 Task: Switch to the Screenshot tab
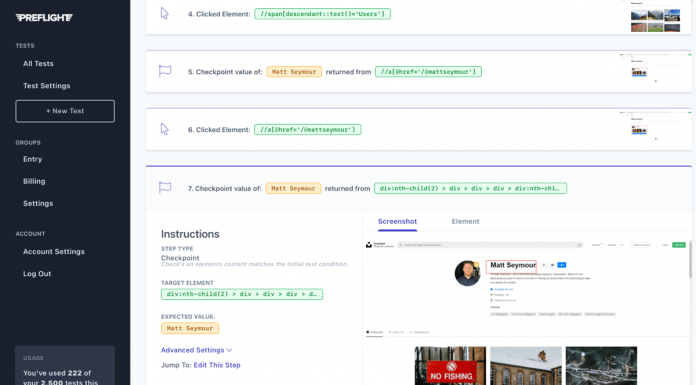point(397,221)
